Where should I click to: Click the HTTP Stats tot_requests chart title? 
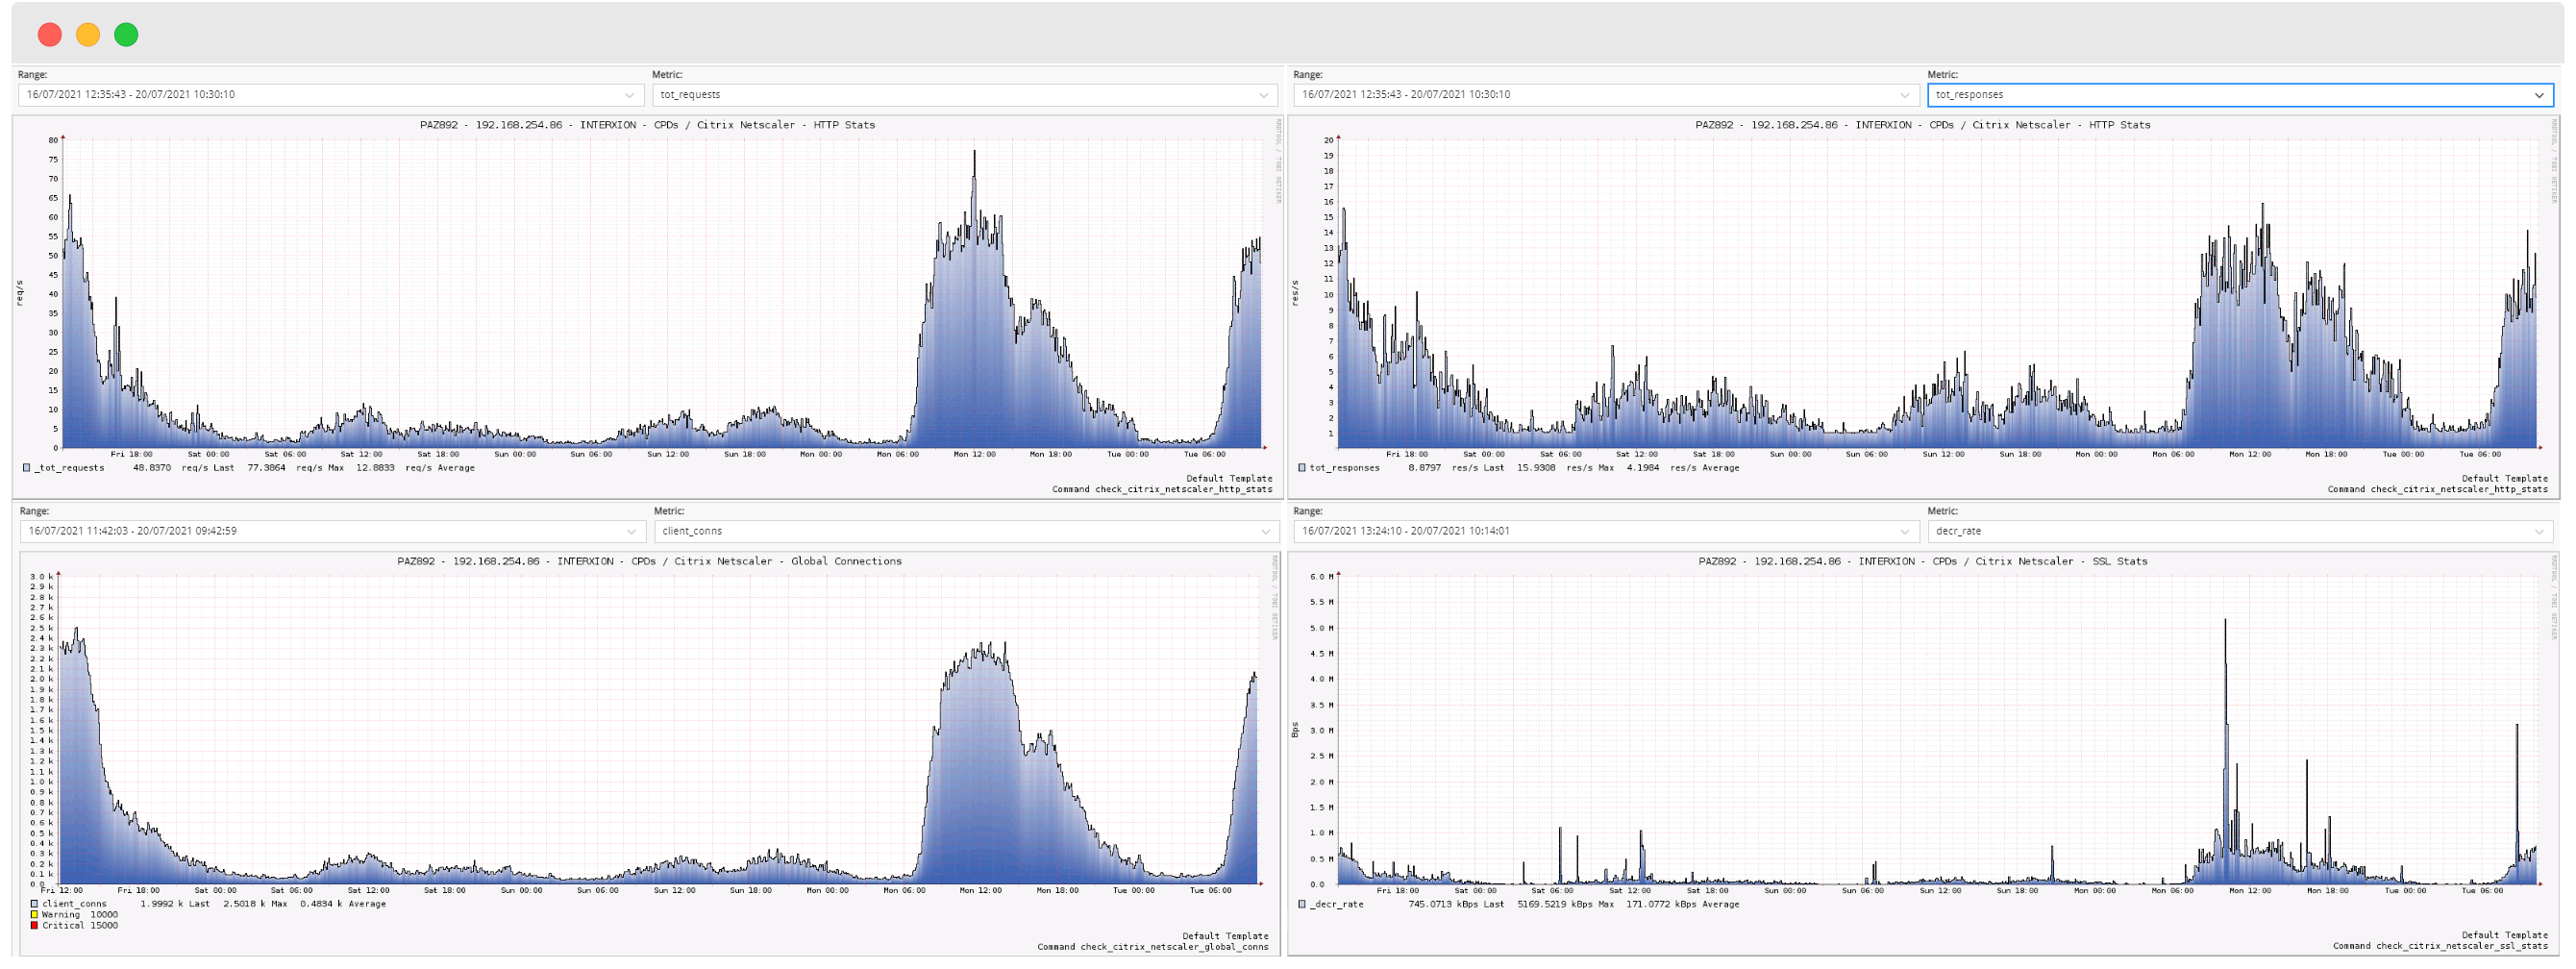point(647,125)
